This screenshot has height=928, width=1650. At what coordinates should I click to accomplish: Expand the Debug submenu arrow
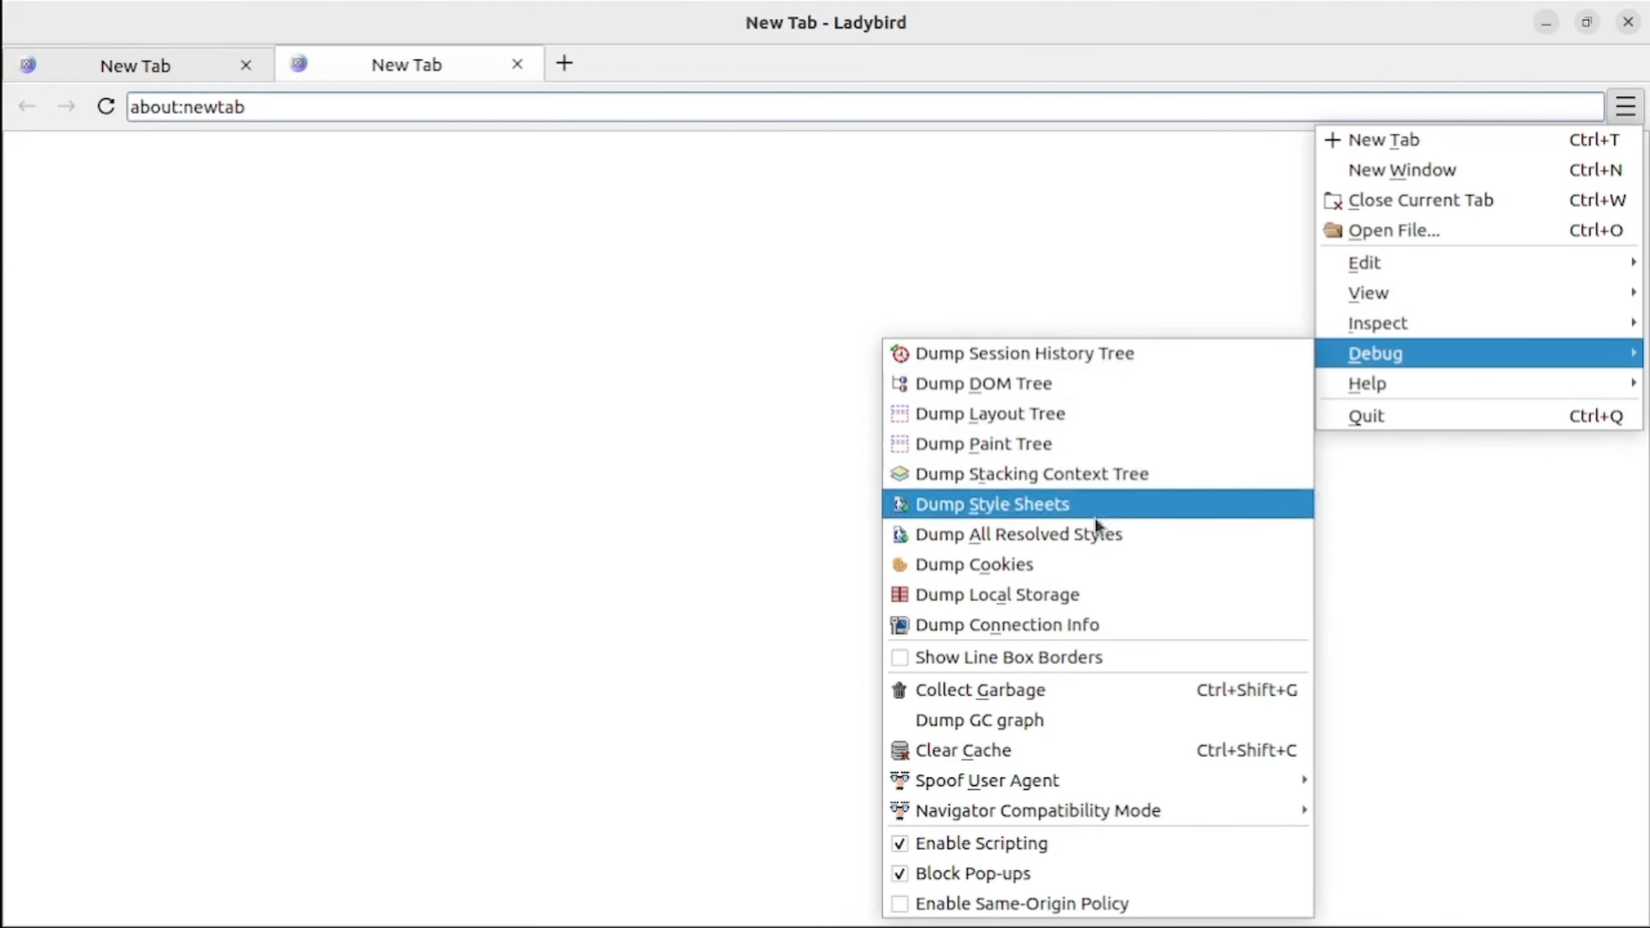tap(1633, 353)
